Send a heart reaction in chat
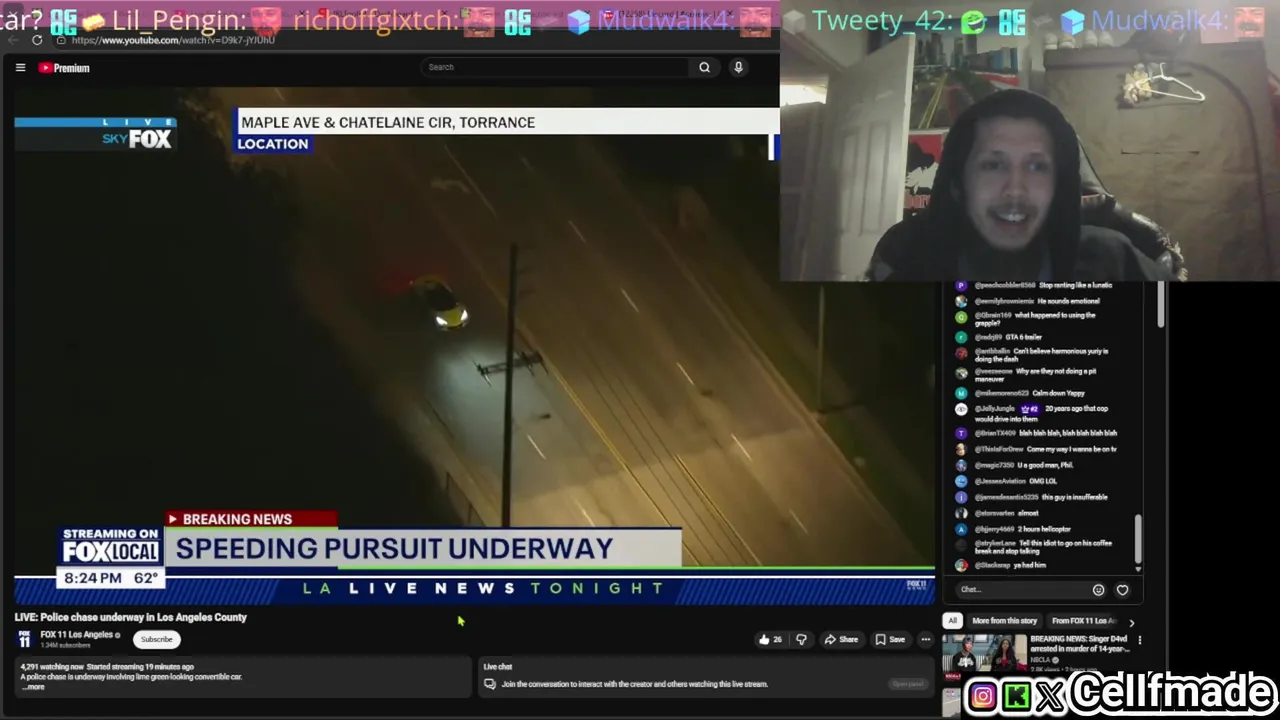Screen dimensions: 1280x720 click(x=1122, y=590)
